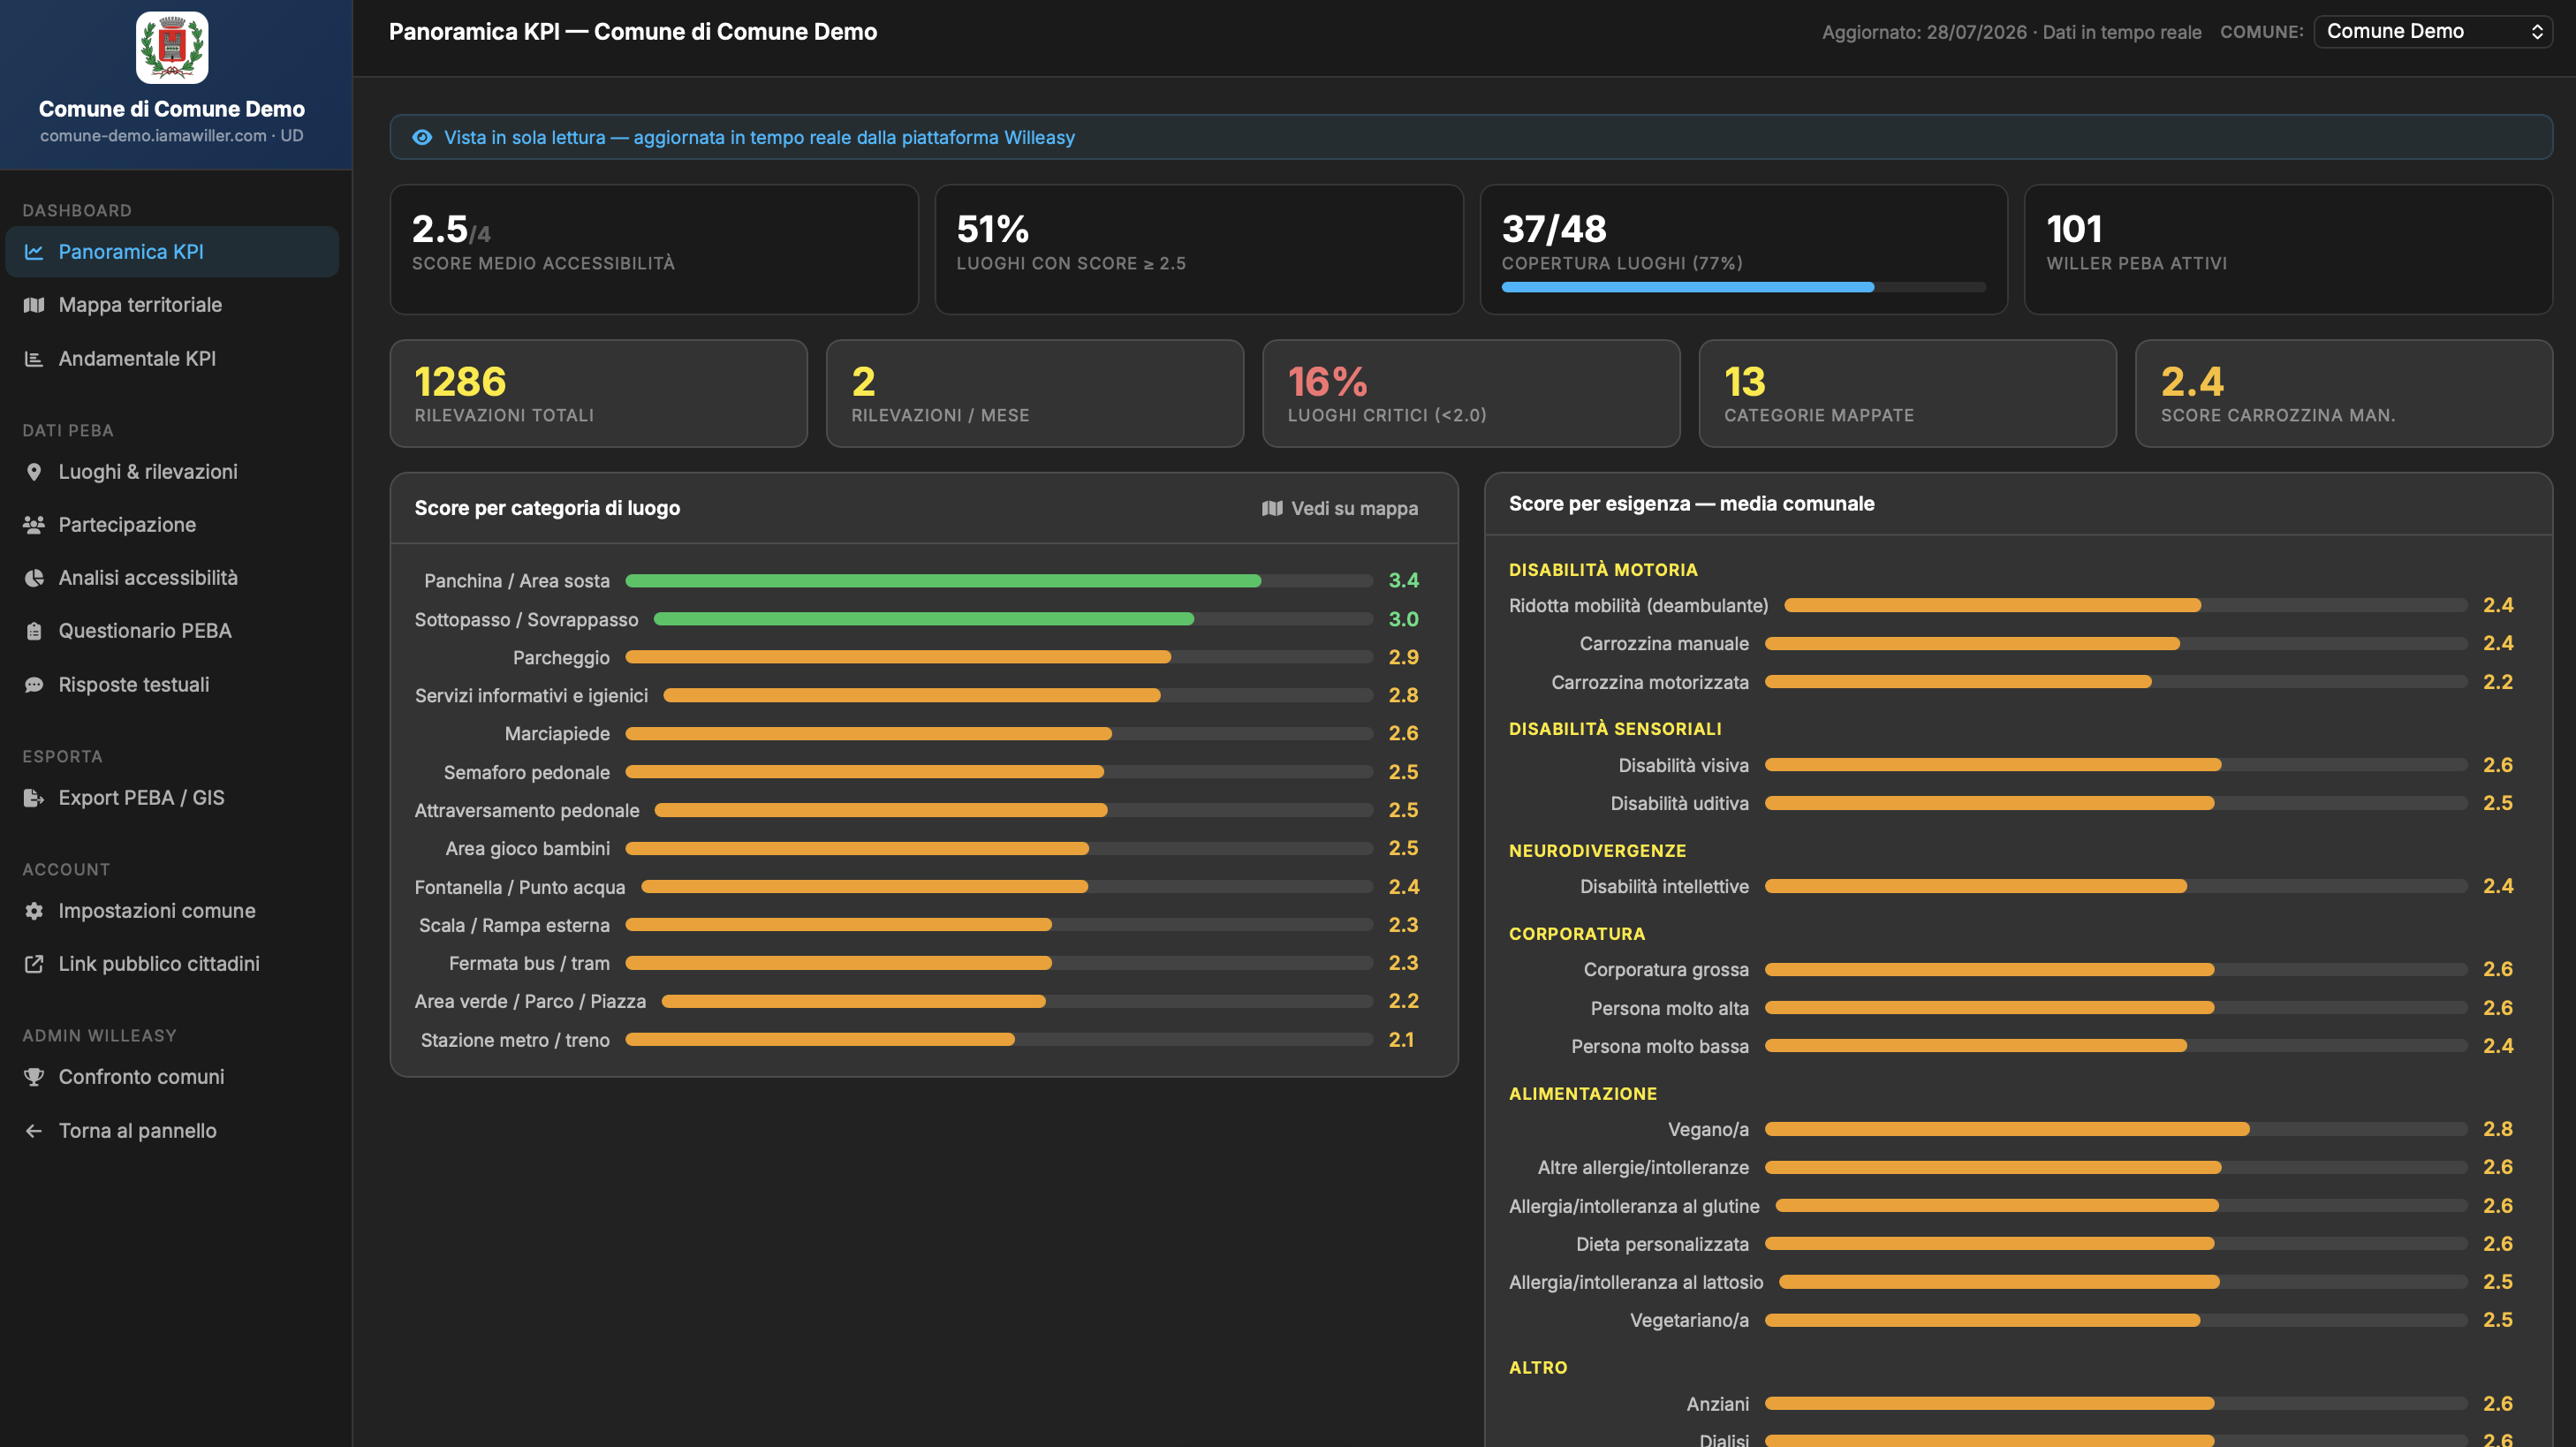Click Vedi su mappa link
Screen dimensions: 2576x1447
click(x=1340, y=508)
